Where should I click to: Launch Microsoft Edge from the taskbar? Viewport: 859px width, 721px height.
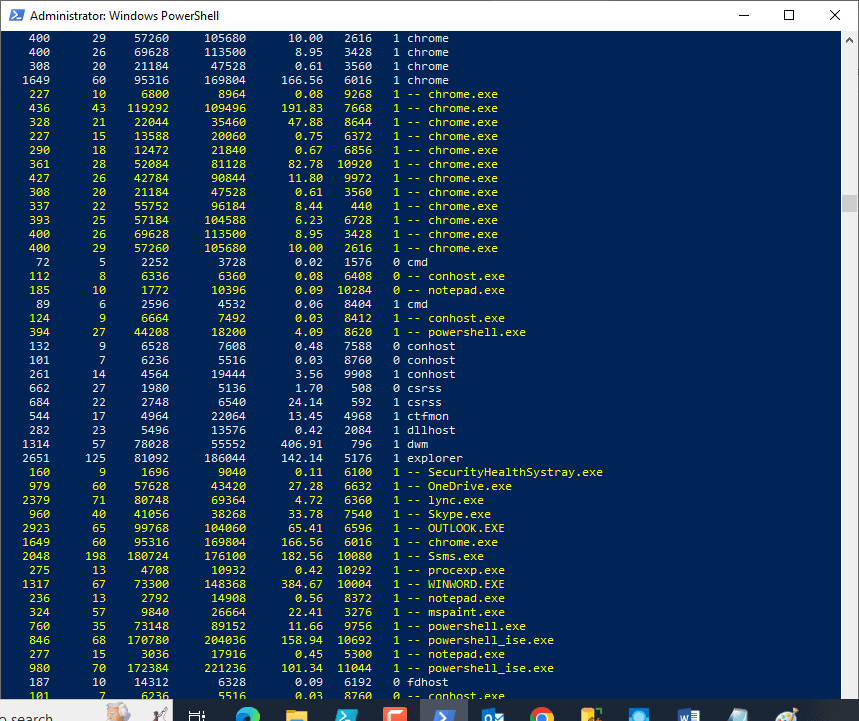[x=248, y=714]
